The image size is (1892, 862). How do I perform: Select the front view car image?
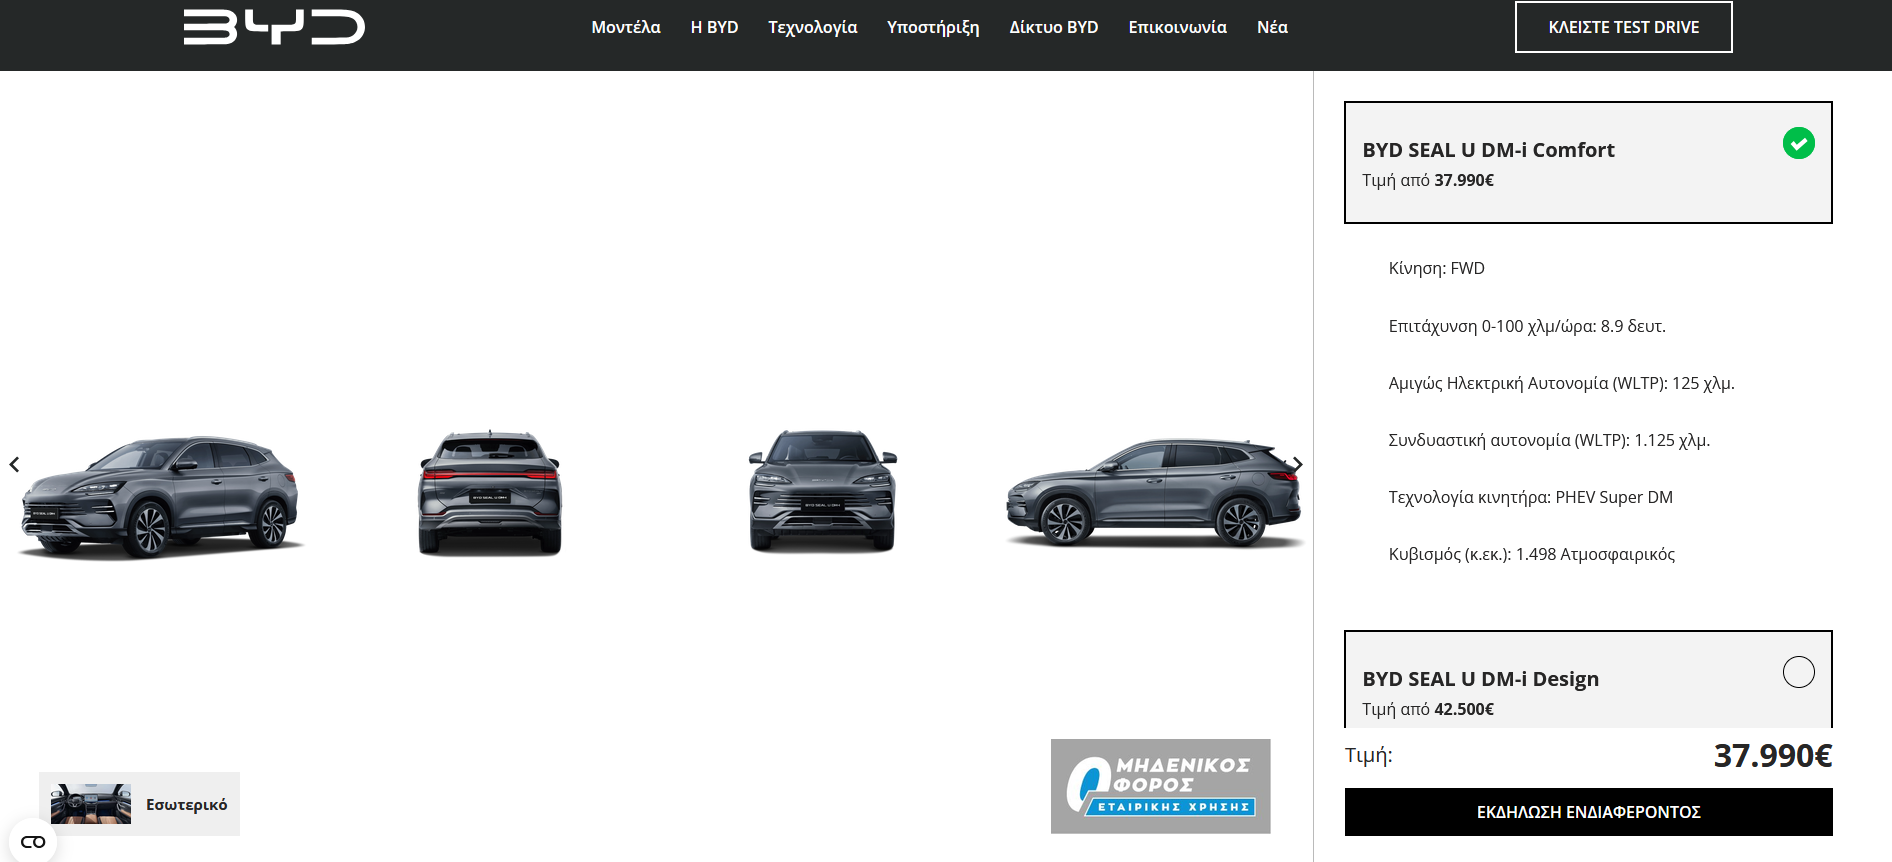click(x=823, y=490)
